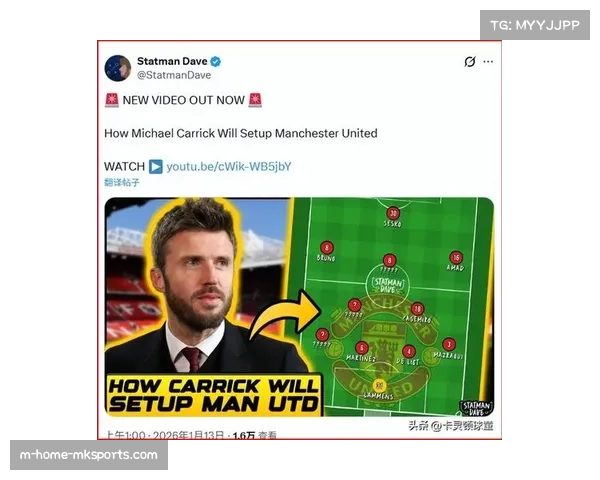Open the three-dot more options menu
This screenshot has width=600, height=480.
pyautogui.click(x=488, y=62)
